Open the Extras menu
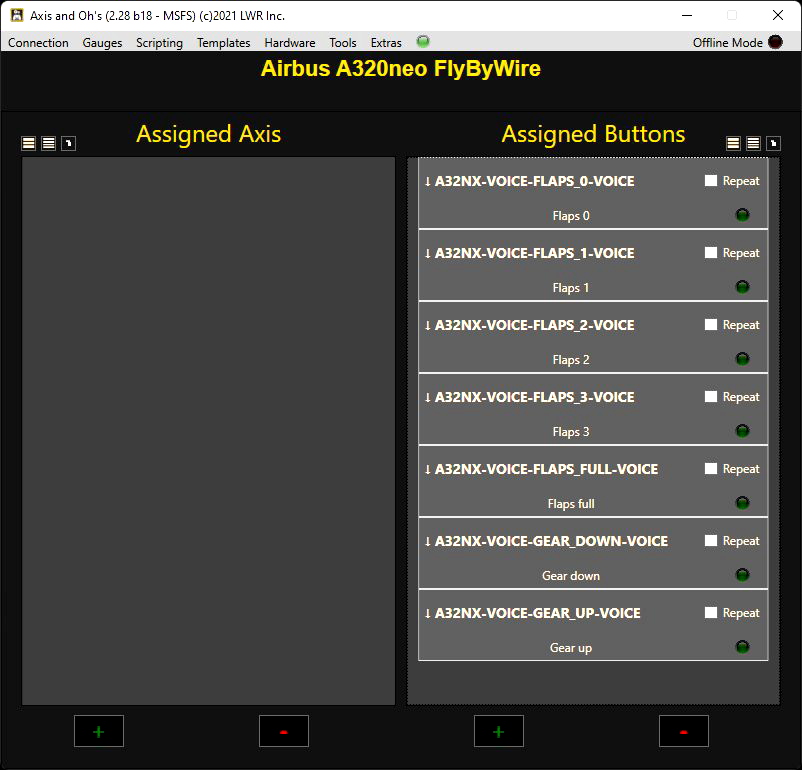802x770 pixels. 386,42
